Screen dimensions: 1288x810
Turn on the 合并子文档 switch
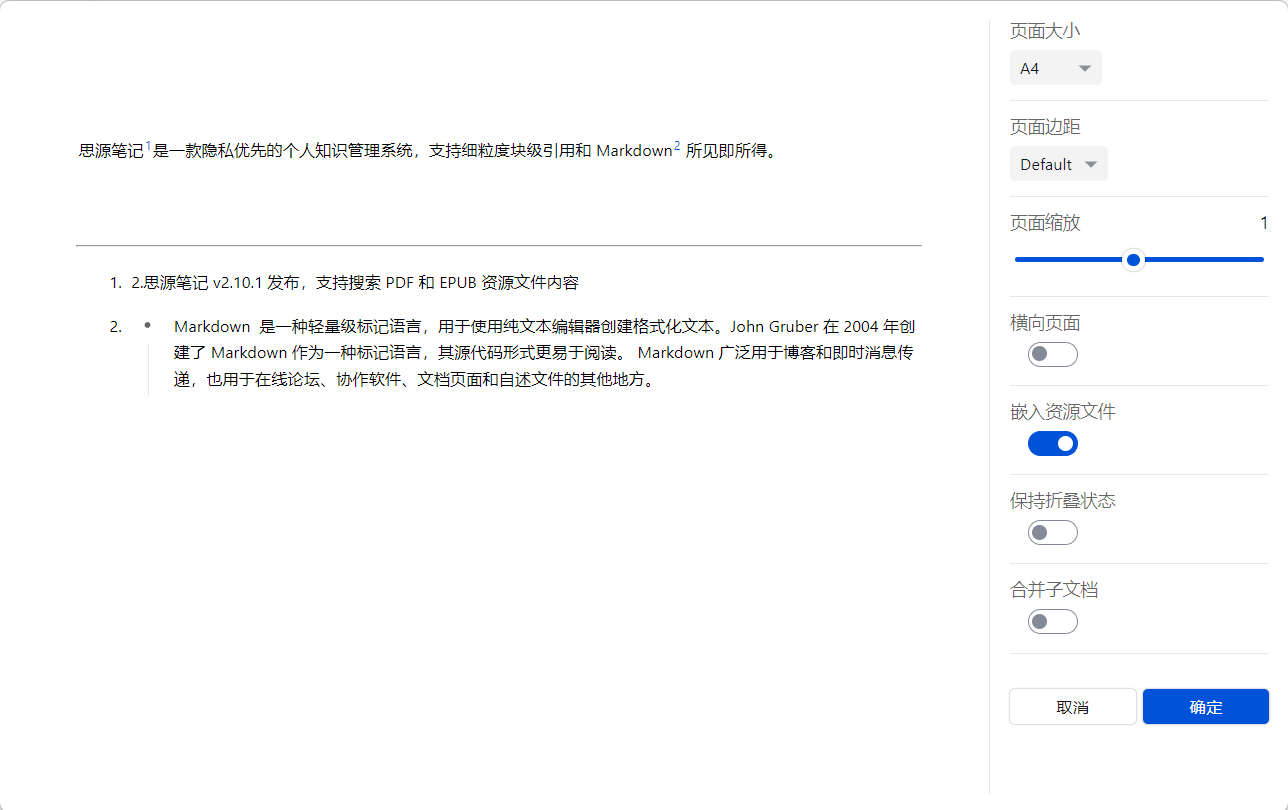point(1052,622)
